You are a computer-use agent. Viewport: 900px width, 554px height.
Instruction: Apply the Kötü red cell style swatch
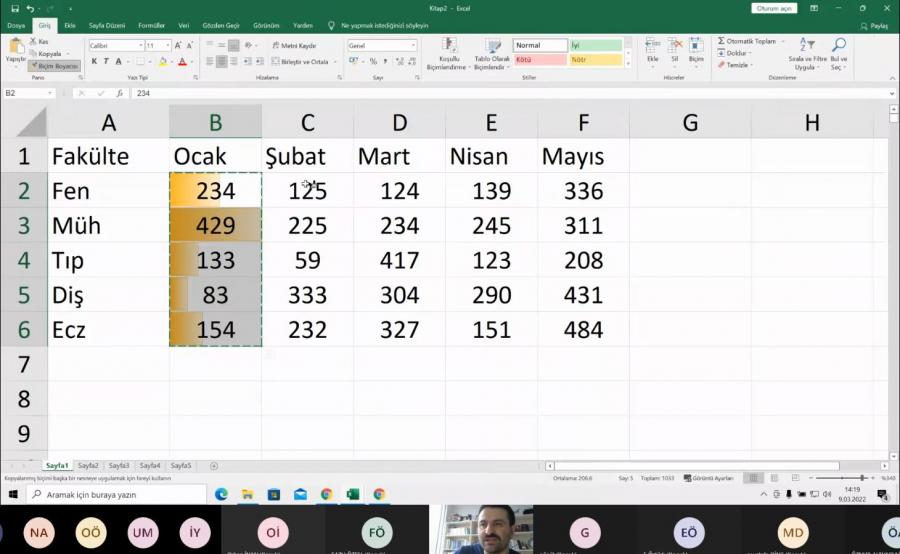click(x=539, y=60)
